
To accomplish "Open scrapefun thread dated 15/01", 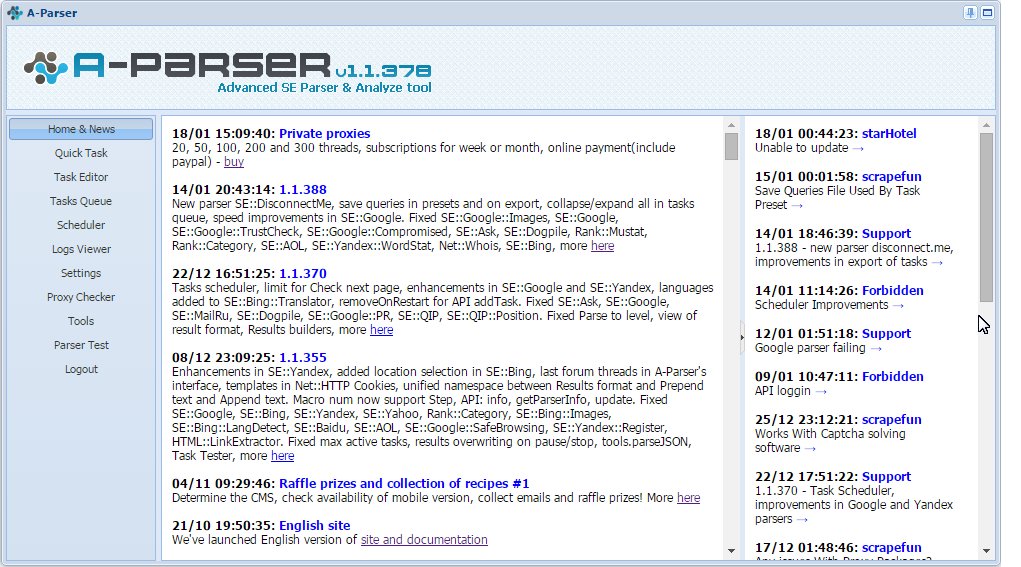I will 891,176.
